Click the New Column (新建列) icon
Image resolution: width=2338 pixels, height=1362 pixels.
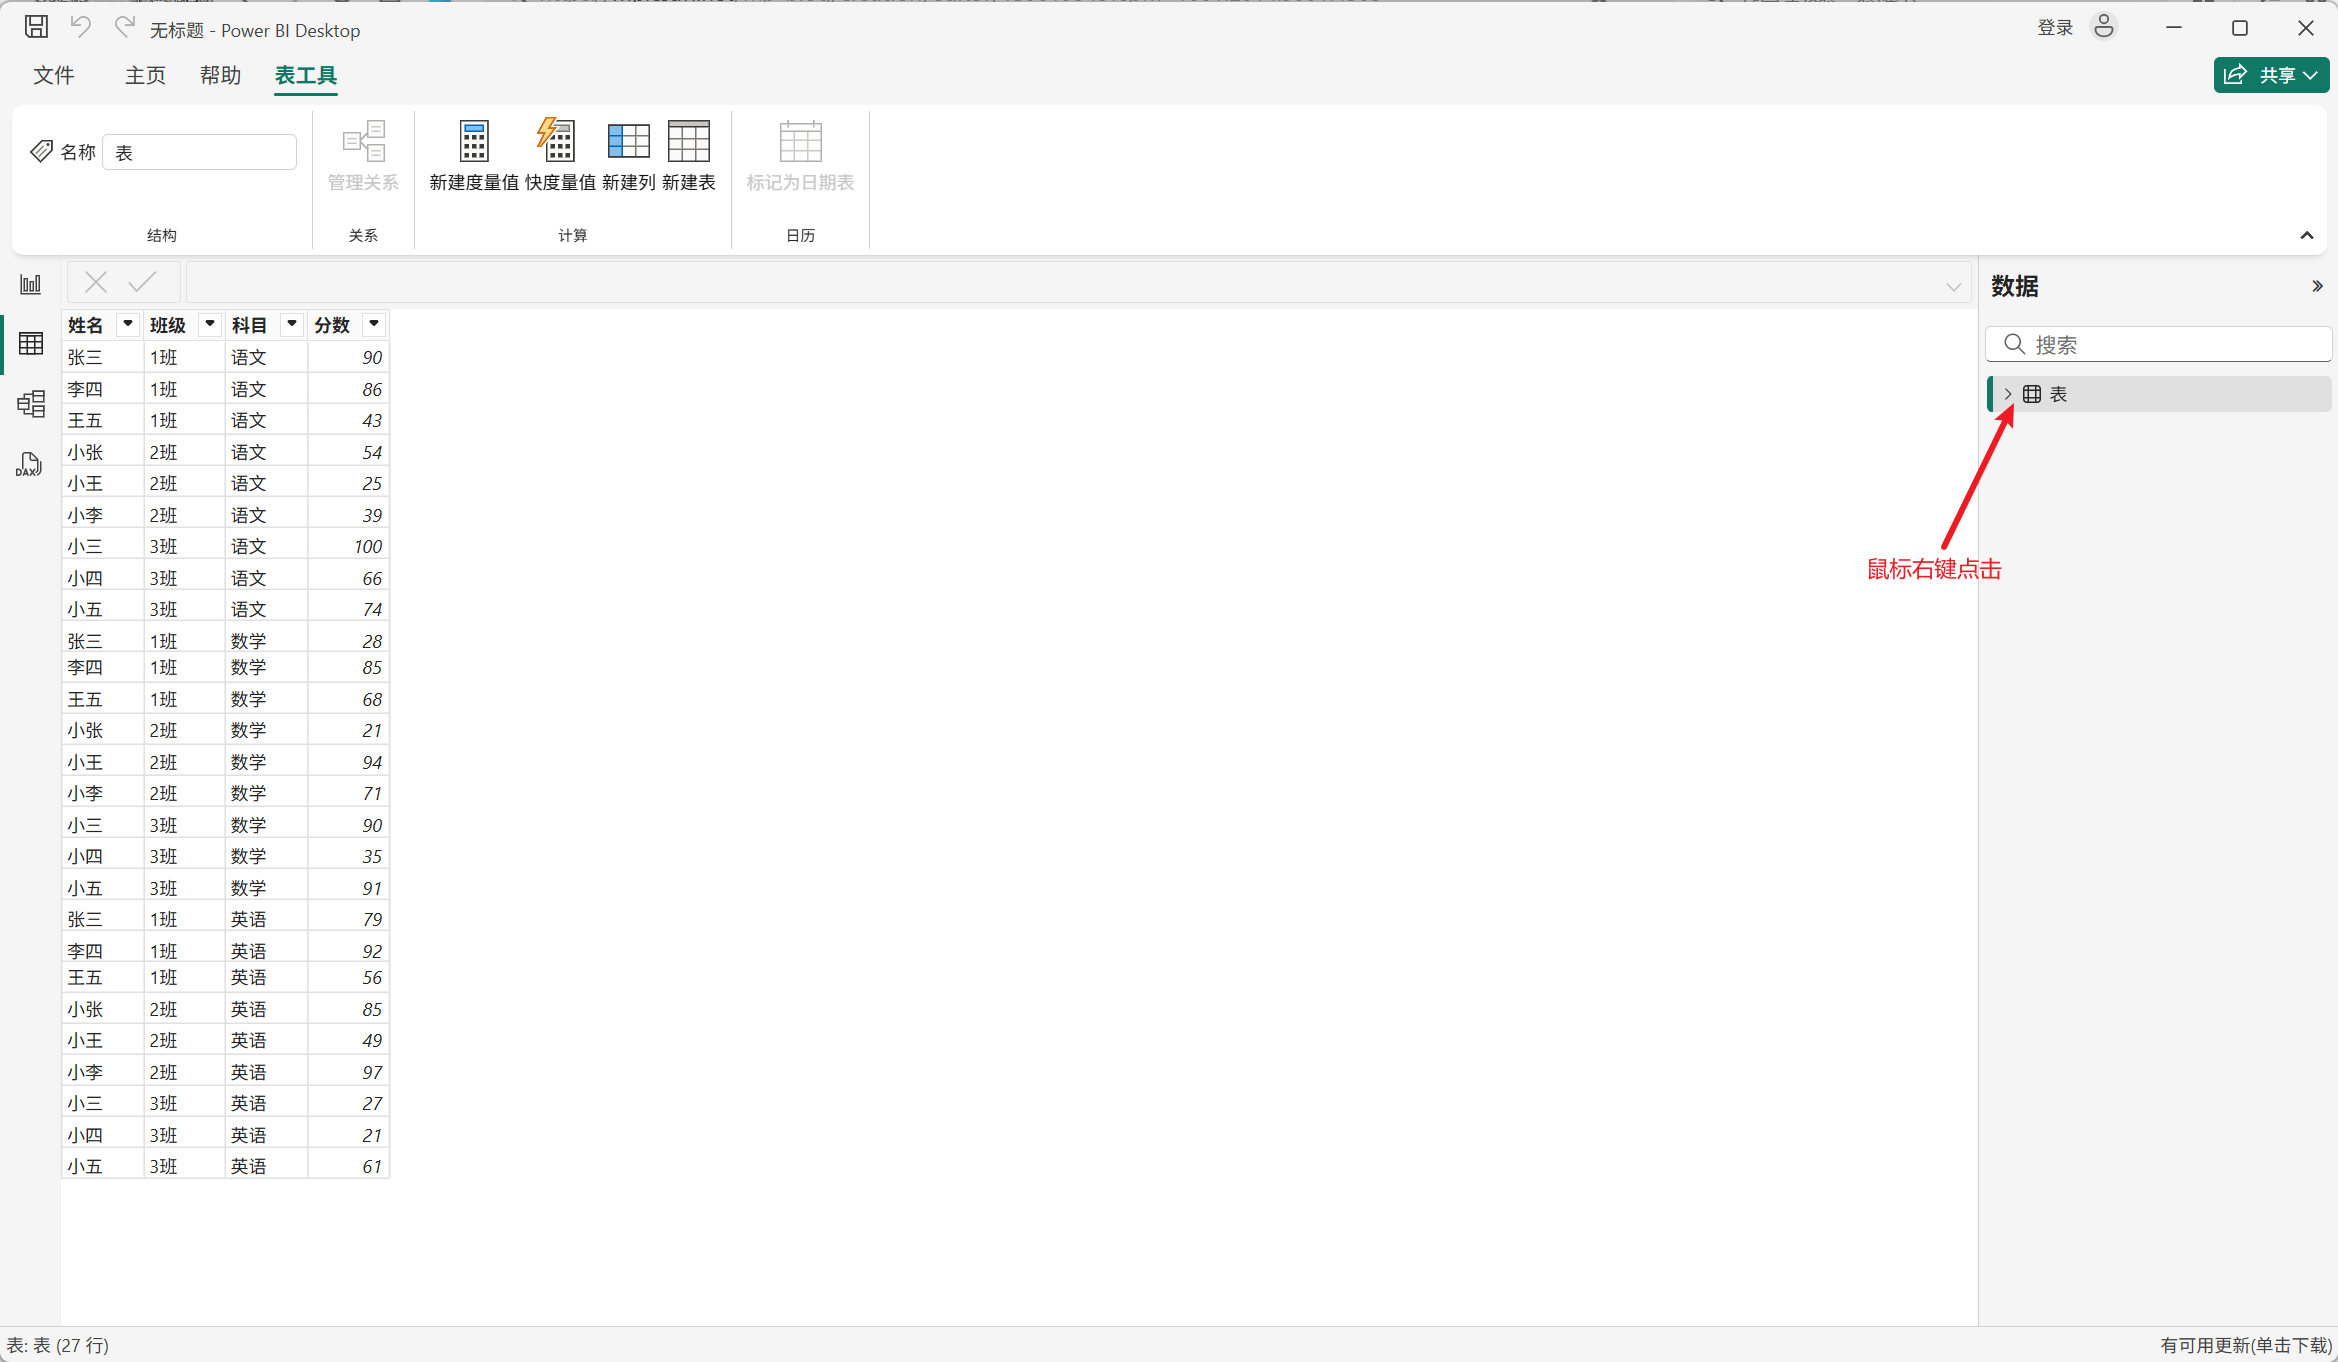click(x=628, y=142)
